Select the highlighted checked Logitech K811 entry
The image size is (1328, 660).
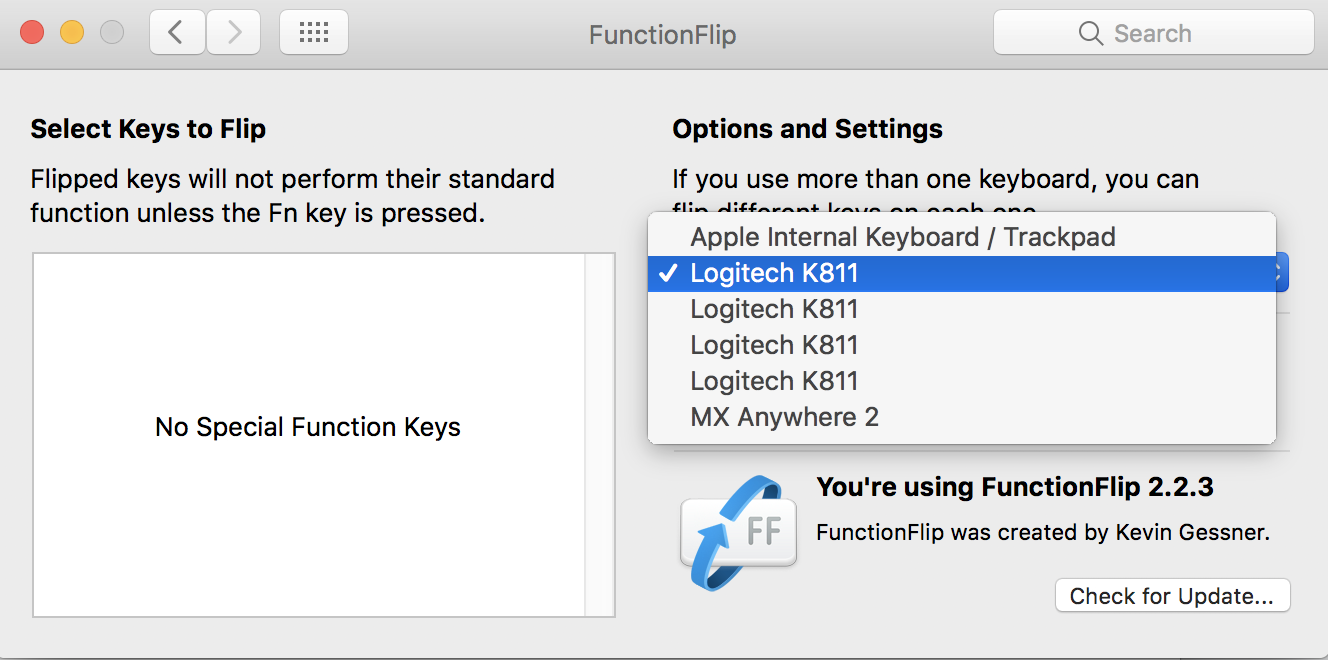pyautogui.click(x=774, y=273)
